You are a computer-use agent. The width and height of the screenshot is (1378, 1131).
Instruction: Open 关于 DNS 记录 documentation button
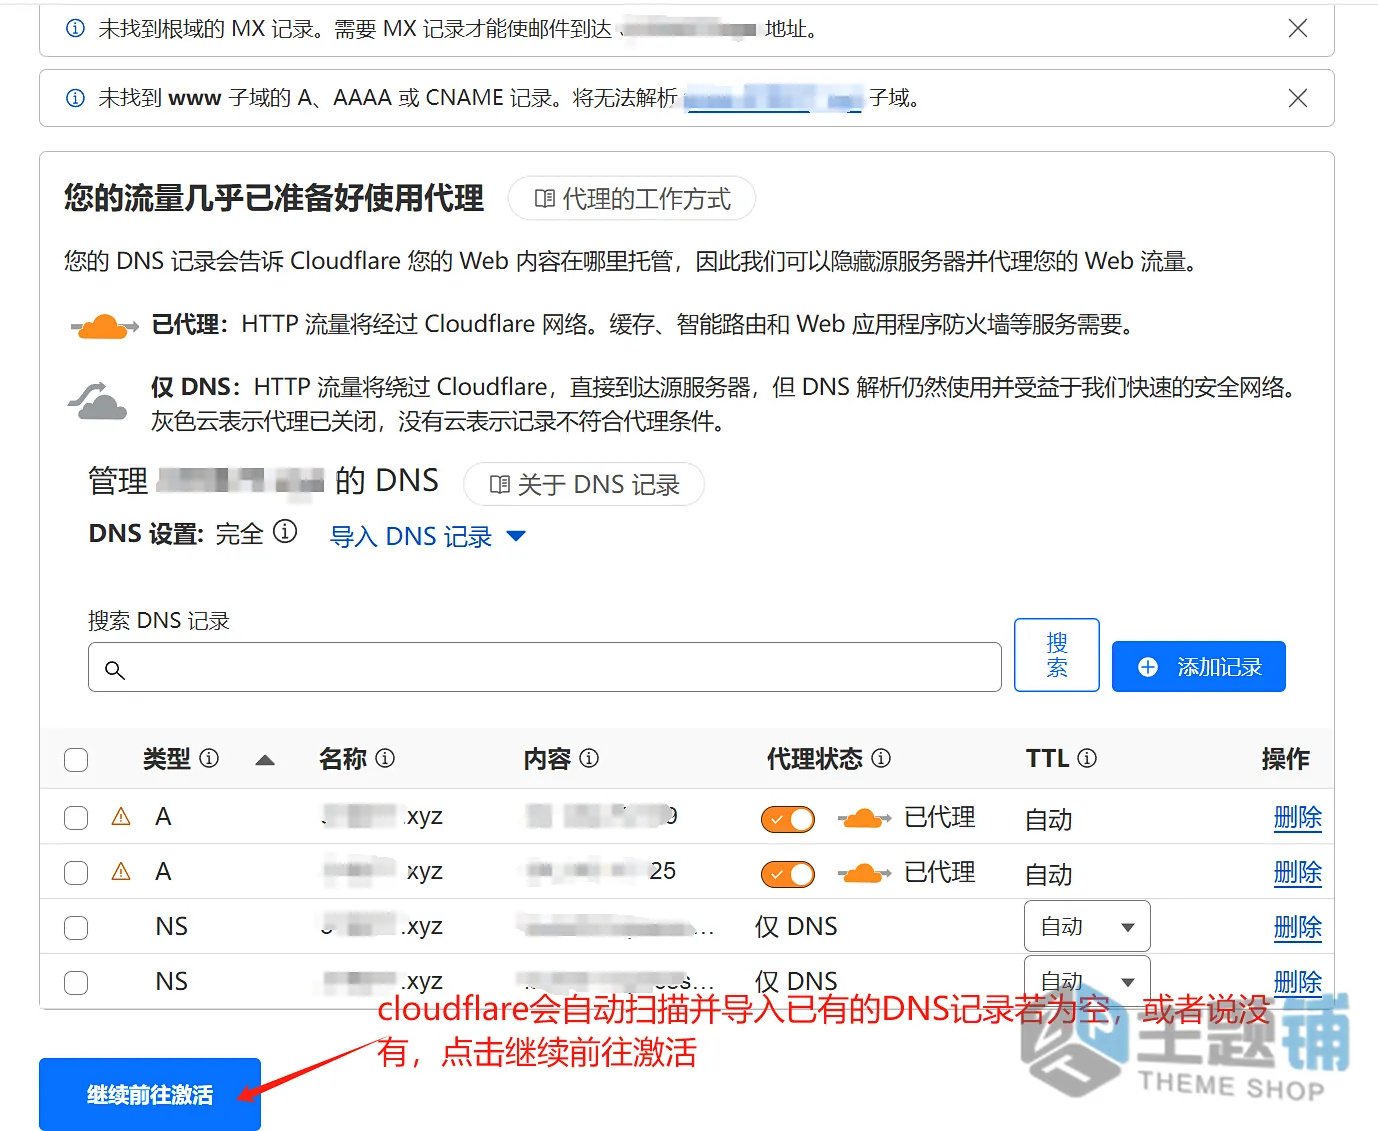[584, 484]
